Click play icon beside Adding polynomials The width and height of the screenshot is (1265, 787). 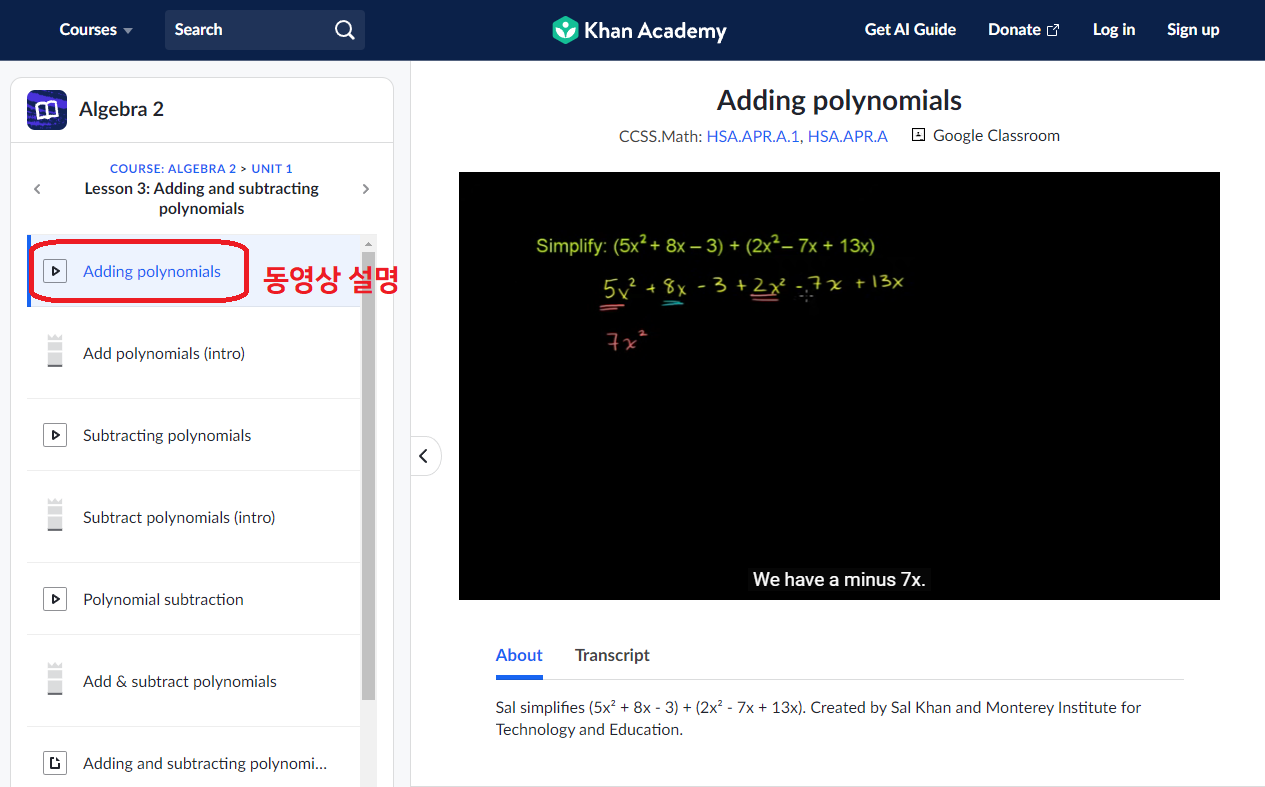[x=55, y=271]
